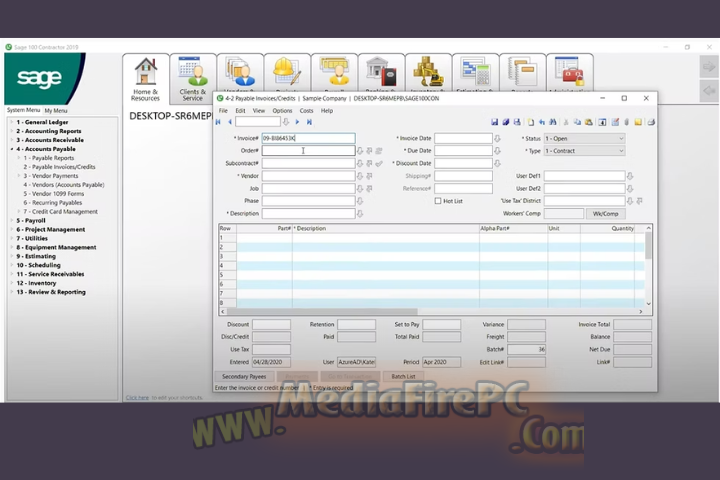Click in the User Def1 input field

(x=584, y=176)
